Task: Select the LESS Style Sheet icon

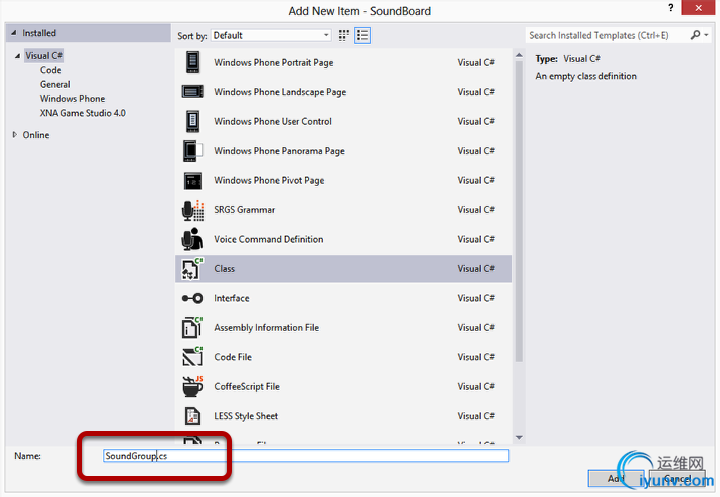Action: click(x=192, y=416)
